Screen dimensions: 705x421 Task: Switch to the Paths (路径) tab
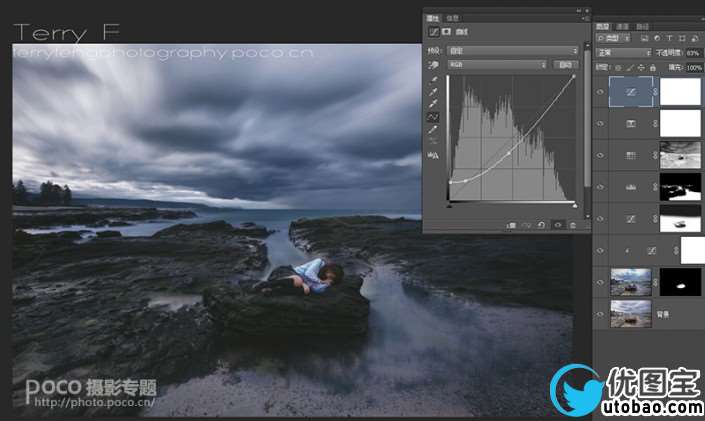click(x=642, y=27)
